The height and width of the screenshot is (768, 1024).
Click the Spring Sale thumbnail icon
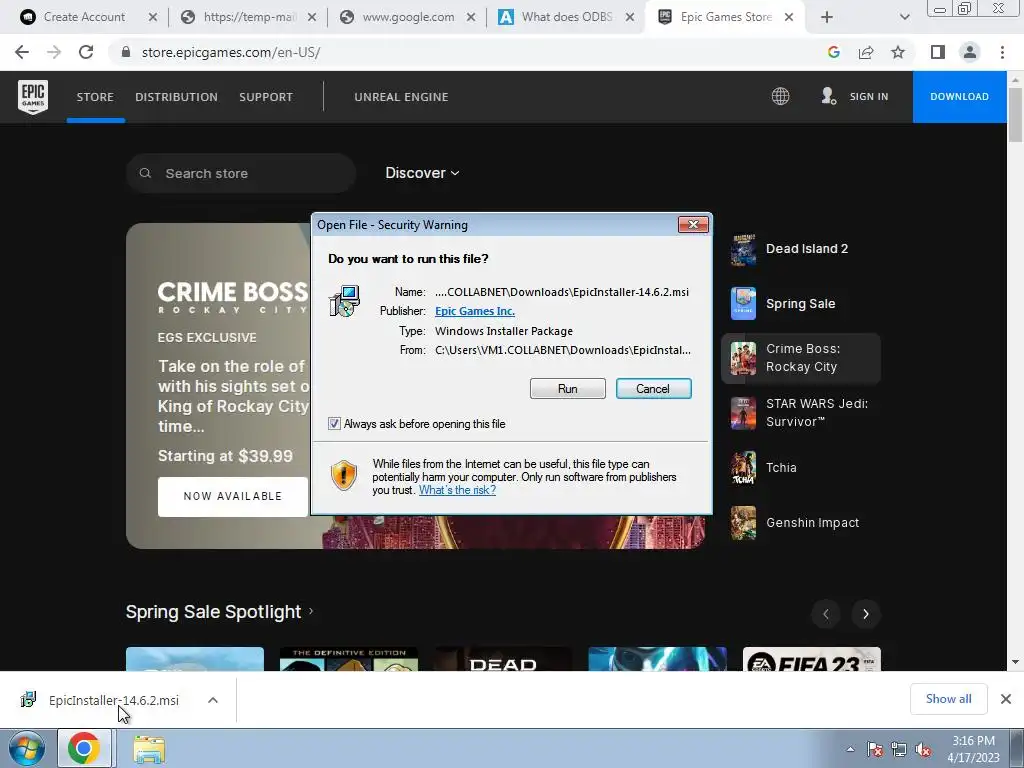click(743, 304)
